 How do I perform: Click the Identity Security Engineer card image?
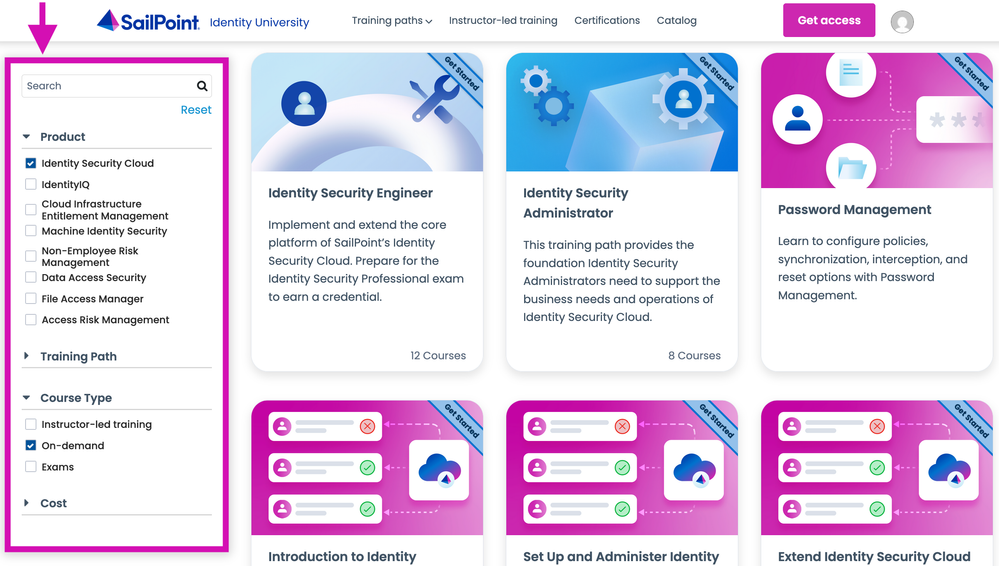click(x=367, y=112)
